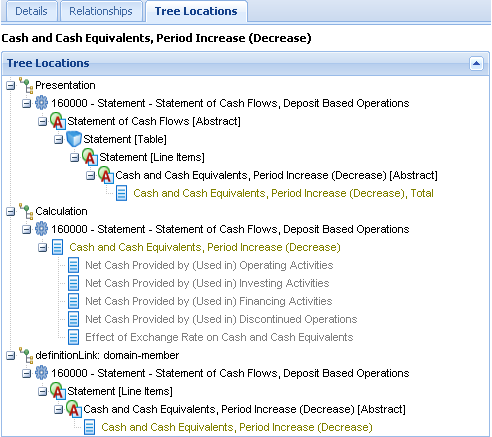The width and height of the screenshot is (492, 437).
Task: Collapse the definitionLink: domain-member node
Action: point(11,356)
